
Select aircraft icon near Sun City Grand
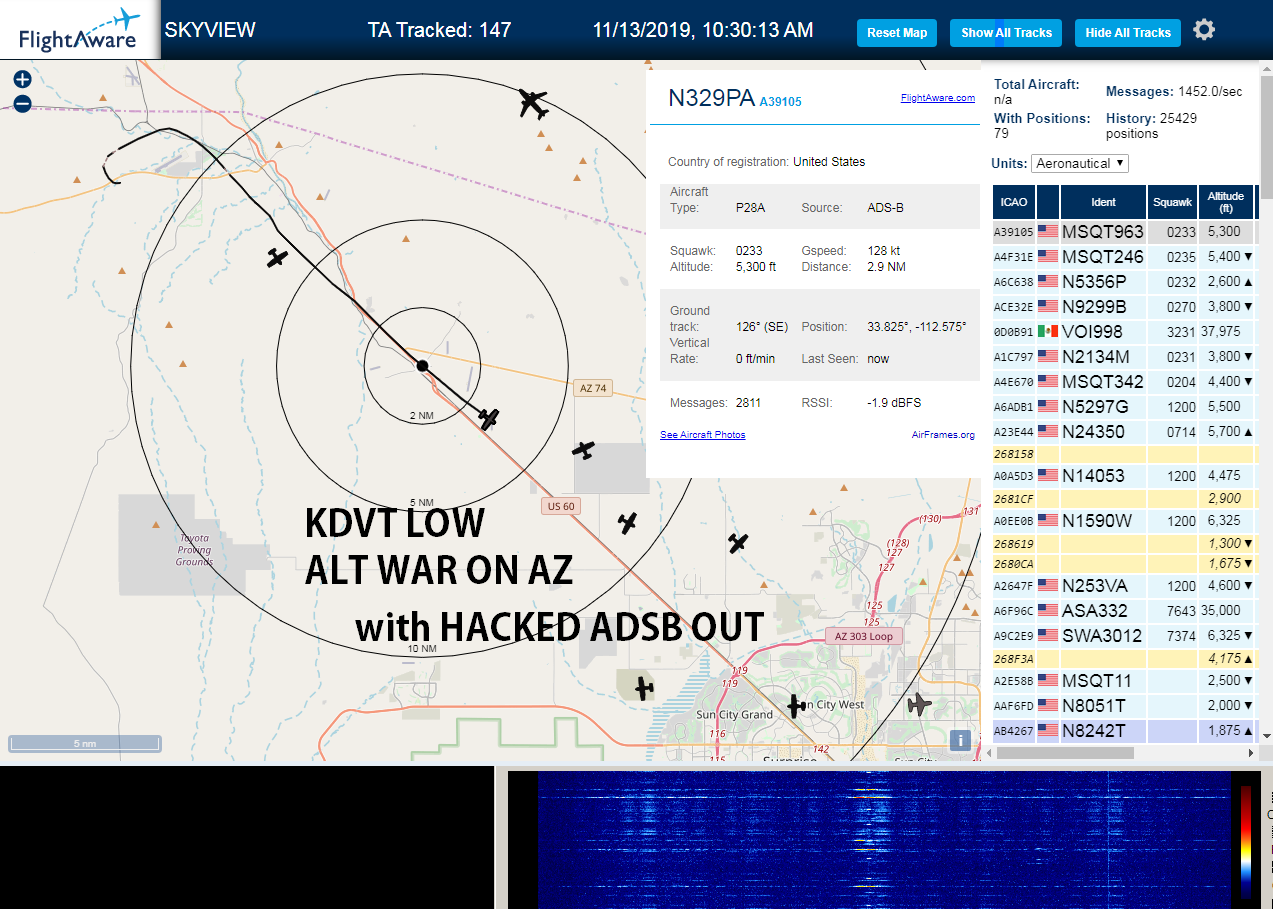coord(643,688)
